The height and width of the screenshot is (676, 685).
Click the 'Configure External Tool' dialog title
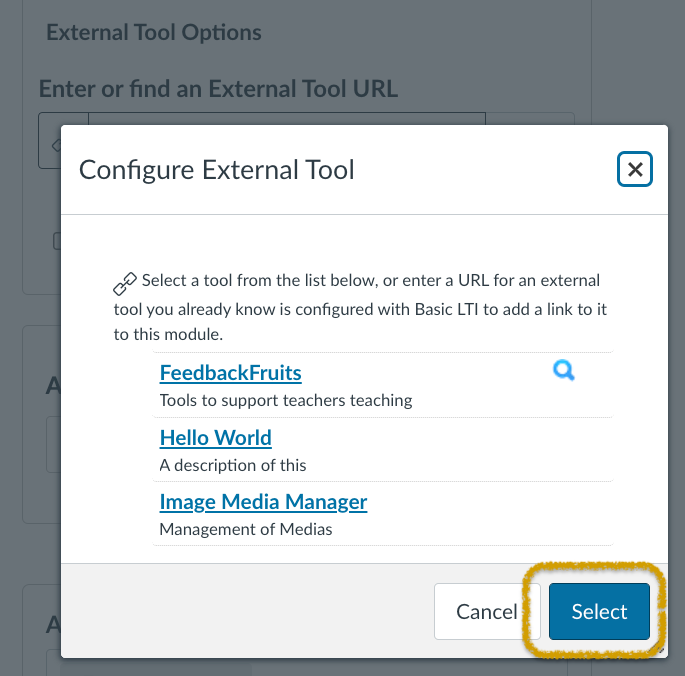pyautogui.click(x=216, y=170)
